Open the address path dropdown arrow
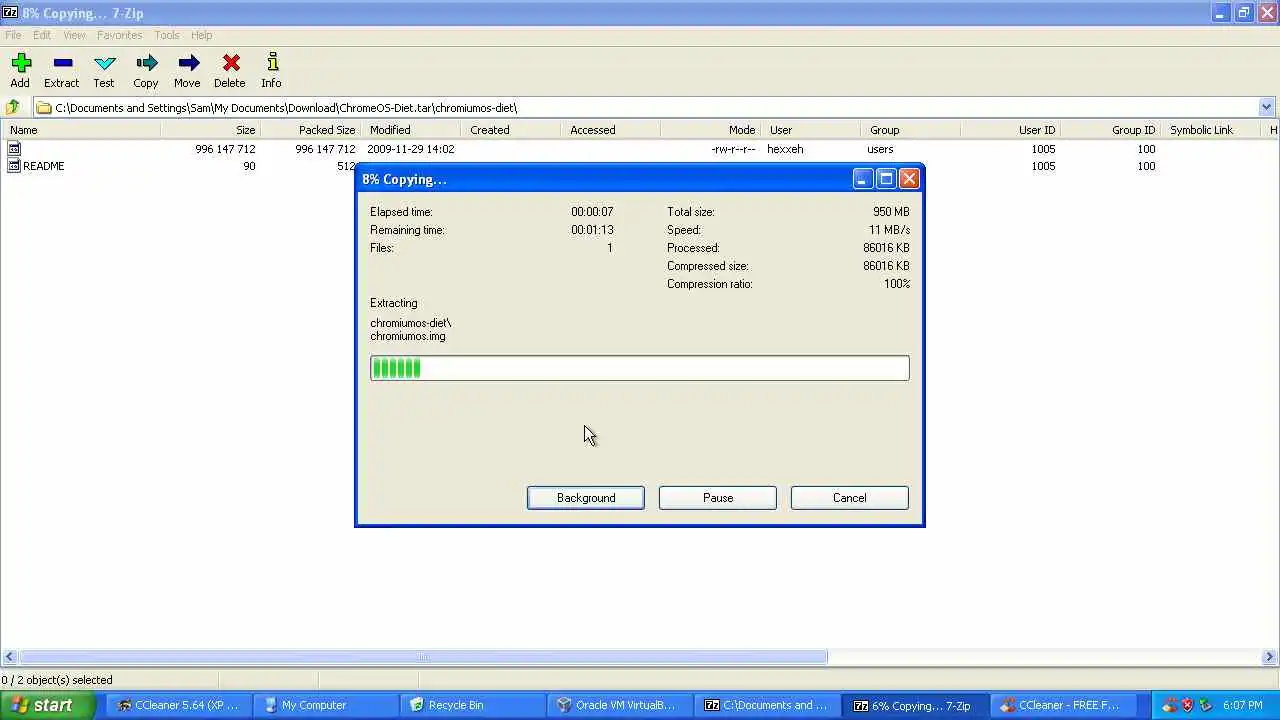The width and height of the screenshot is (1280, 720). (1266, 107)
